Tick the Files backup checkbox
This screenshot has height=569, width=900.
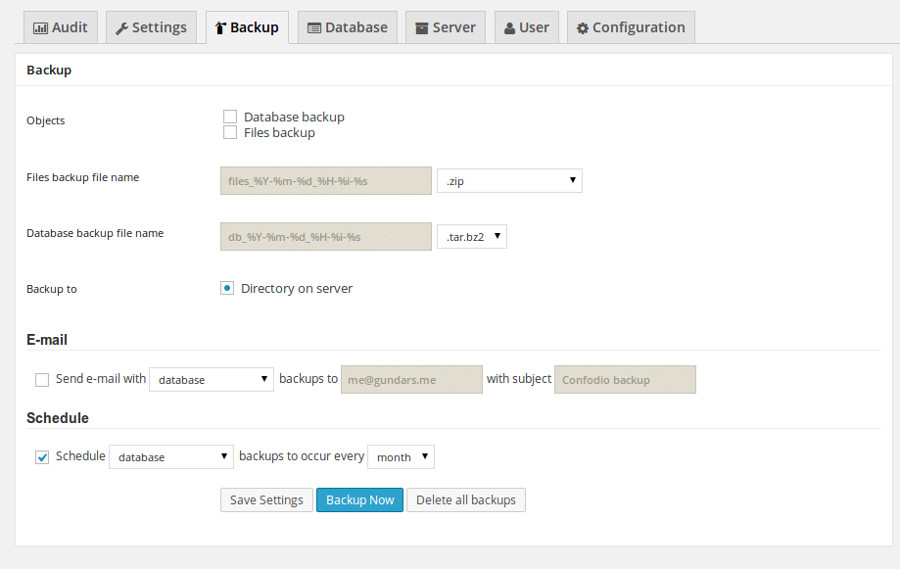(230, 133)
